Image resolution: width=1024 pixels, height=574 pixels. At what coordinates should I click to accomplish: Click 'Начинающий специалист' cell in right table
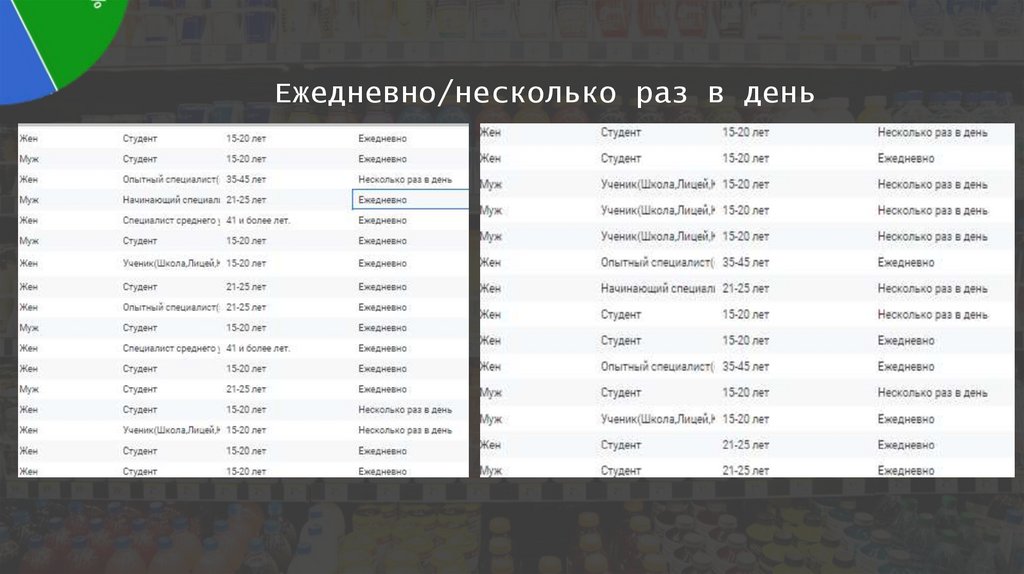click(x=658, y=289)
